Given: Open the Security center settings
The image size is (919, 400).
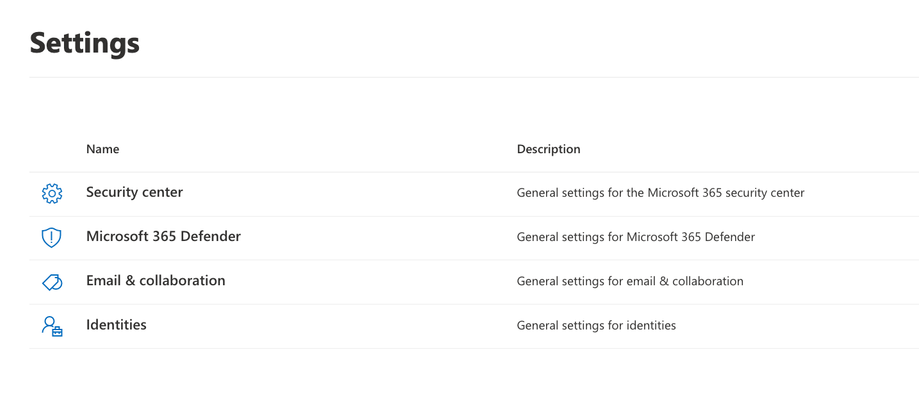Looking at the screenshot, I should click(x=134, y=192).
